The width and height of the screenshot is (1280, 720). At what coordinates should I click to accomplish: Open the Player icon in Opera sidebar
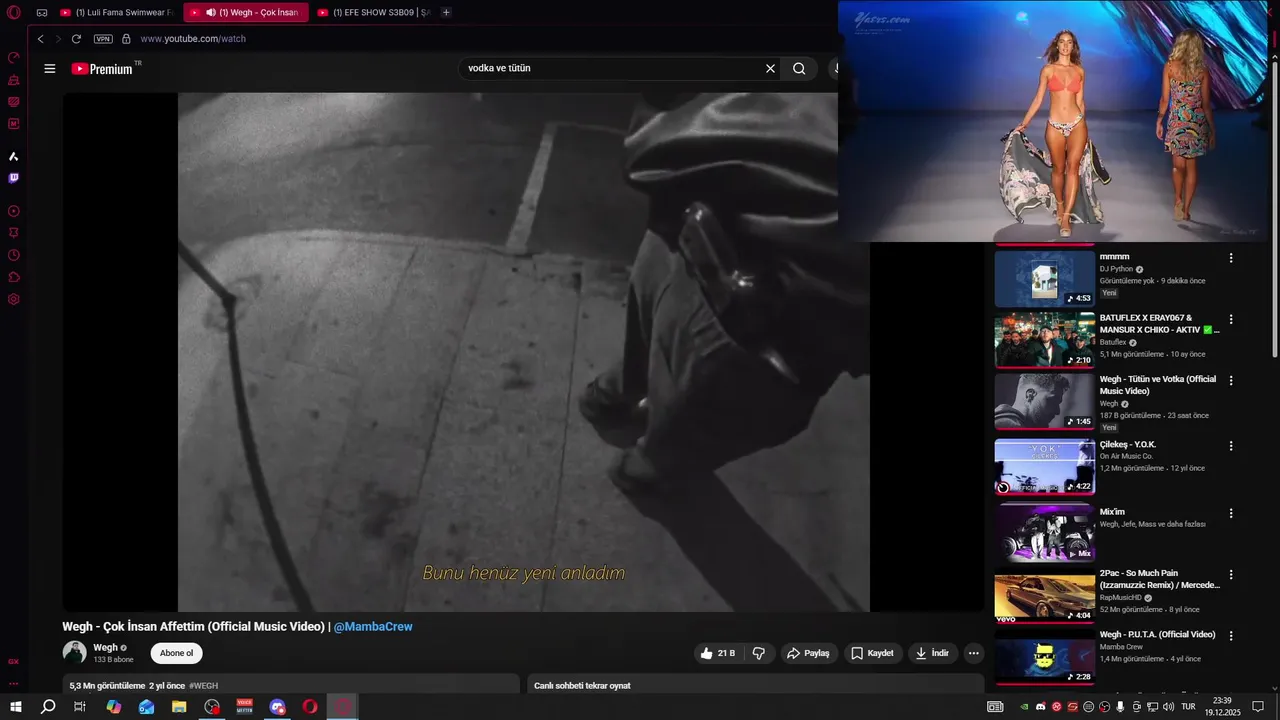click(14, 211)
